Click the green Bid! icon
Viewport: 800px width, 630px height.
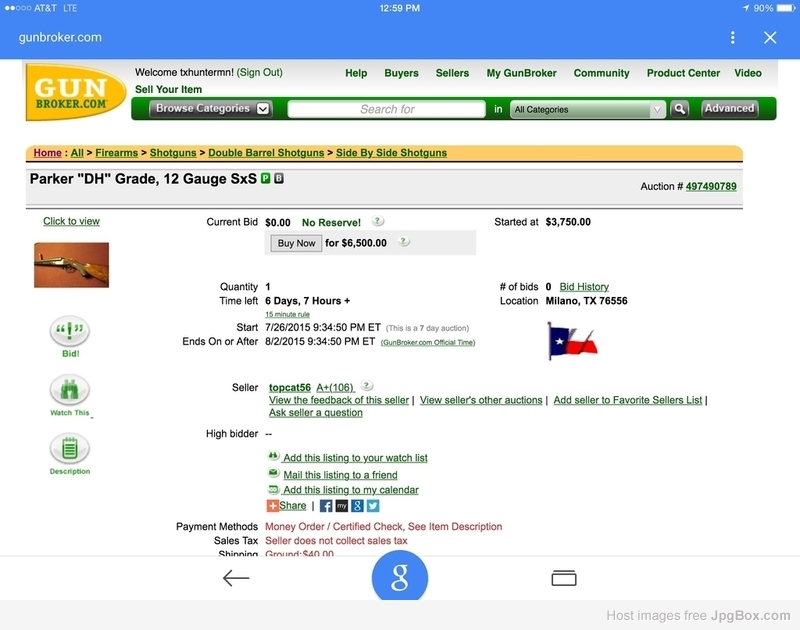click(x=70, y=333)
